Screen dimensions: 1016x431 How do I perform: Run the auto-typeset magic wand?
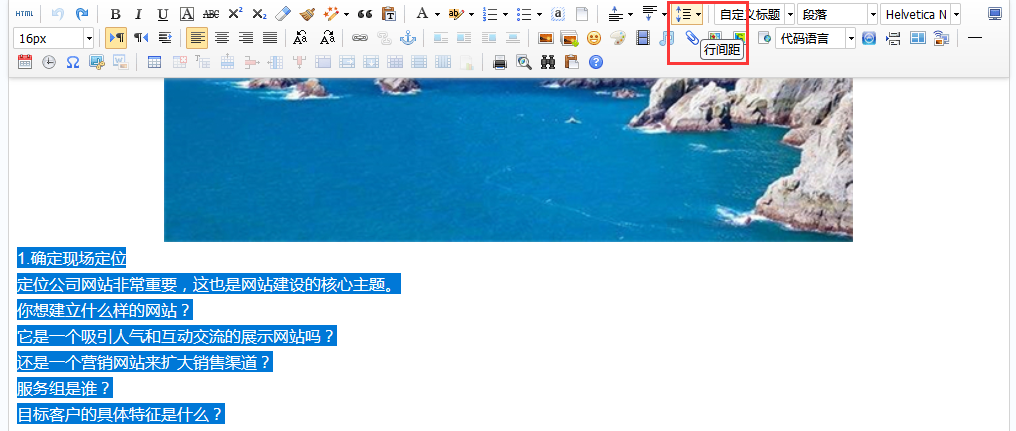point(332,14)
